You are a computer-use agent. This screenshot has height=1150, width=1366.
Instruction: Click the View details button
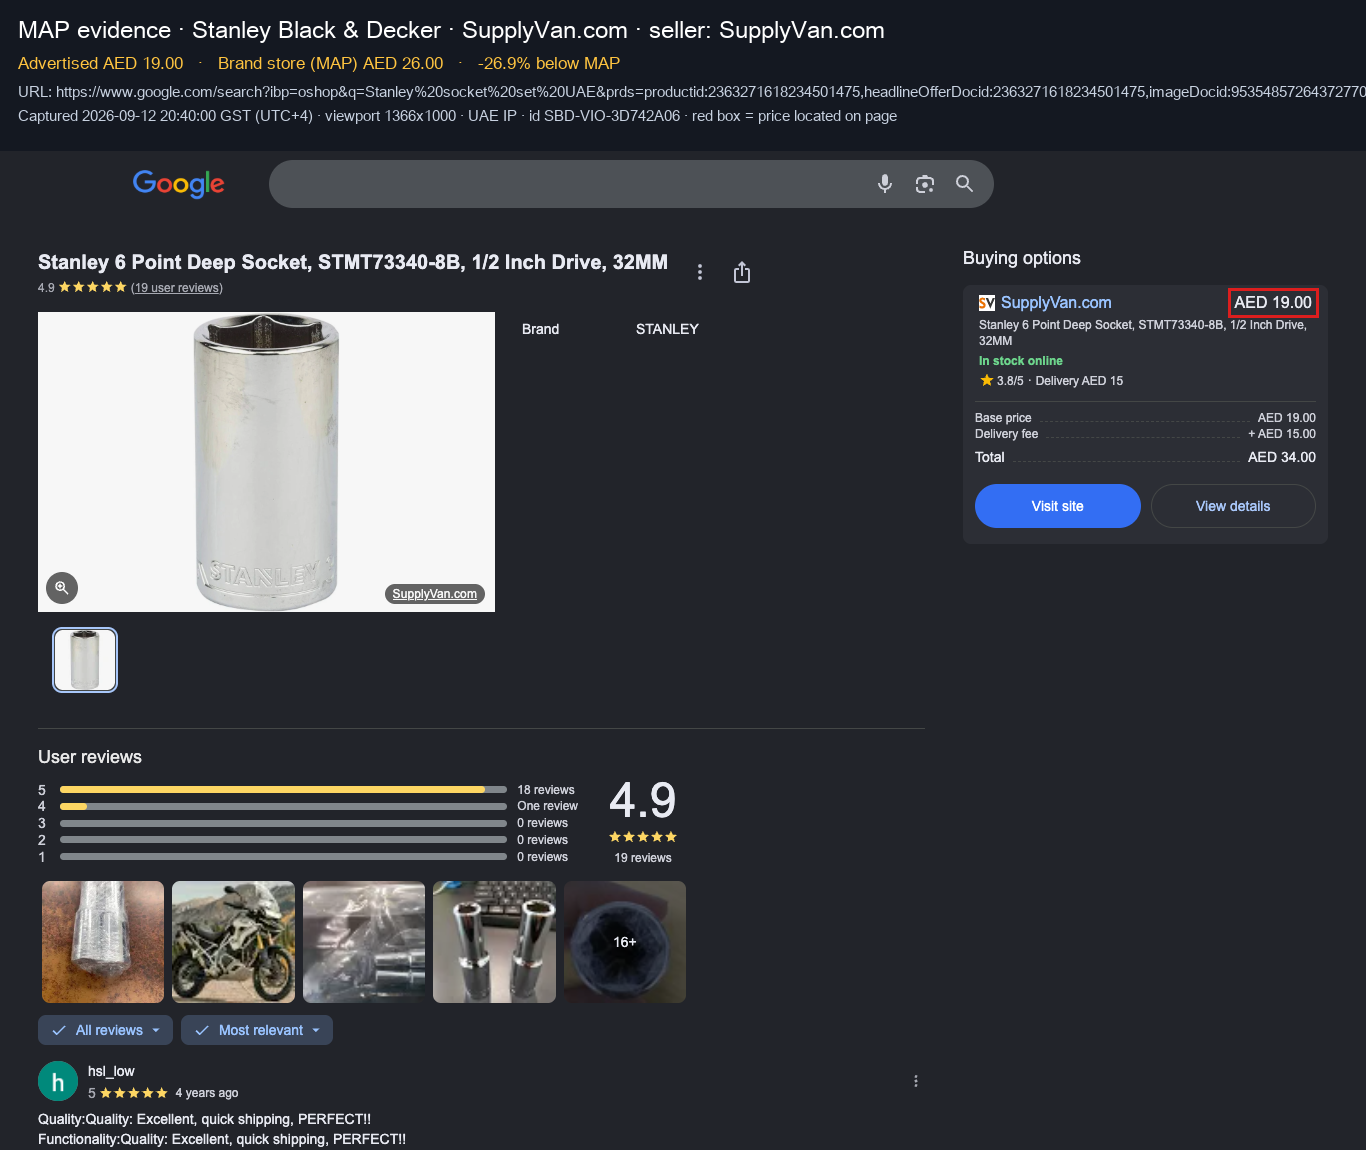[x=1233, y=506]
